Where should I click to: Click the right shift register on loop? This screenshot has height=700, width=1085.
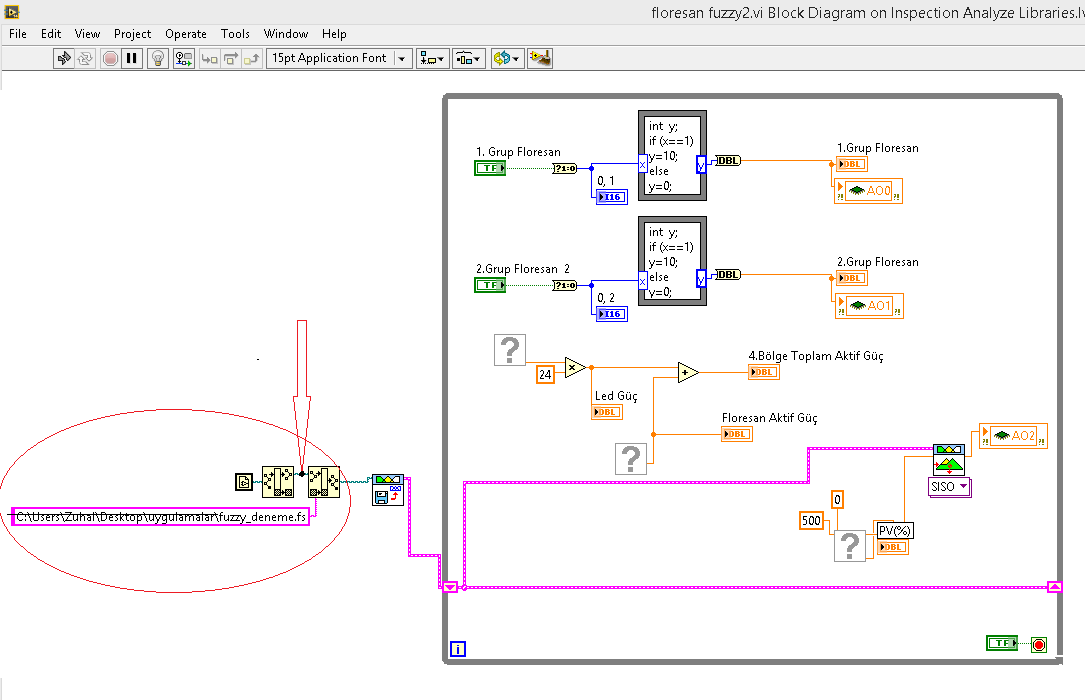pyautogui.click(x=1055, y=587)
